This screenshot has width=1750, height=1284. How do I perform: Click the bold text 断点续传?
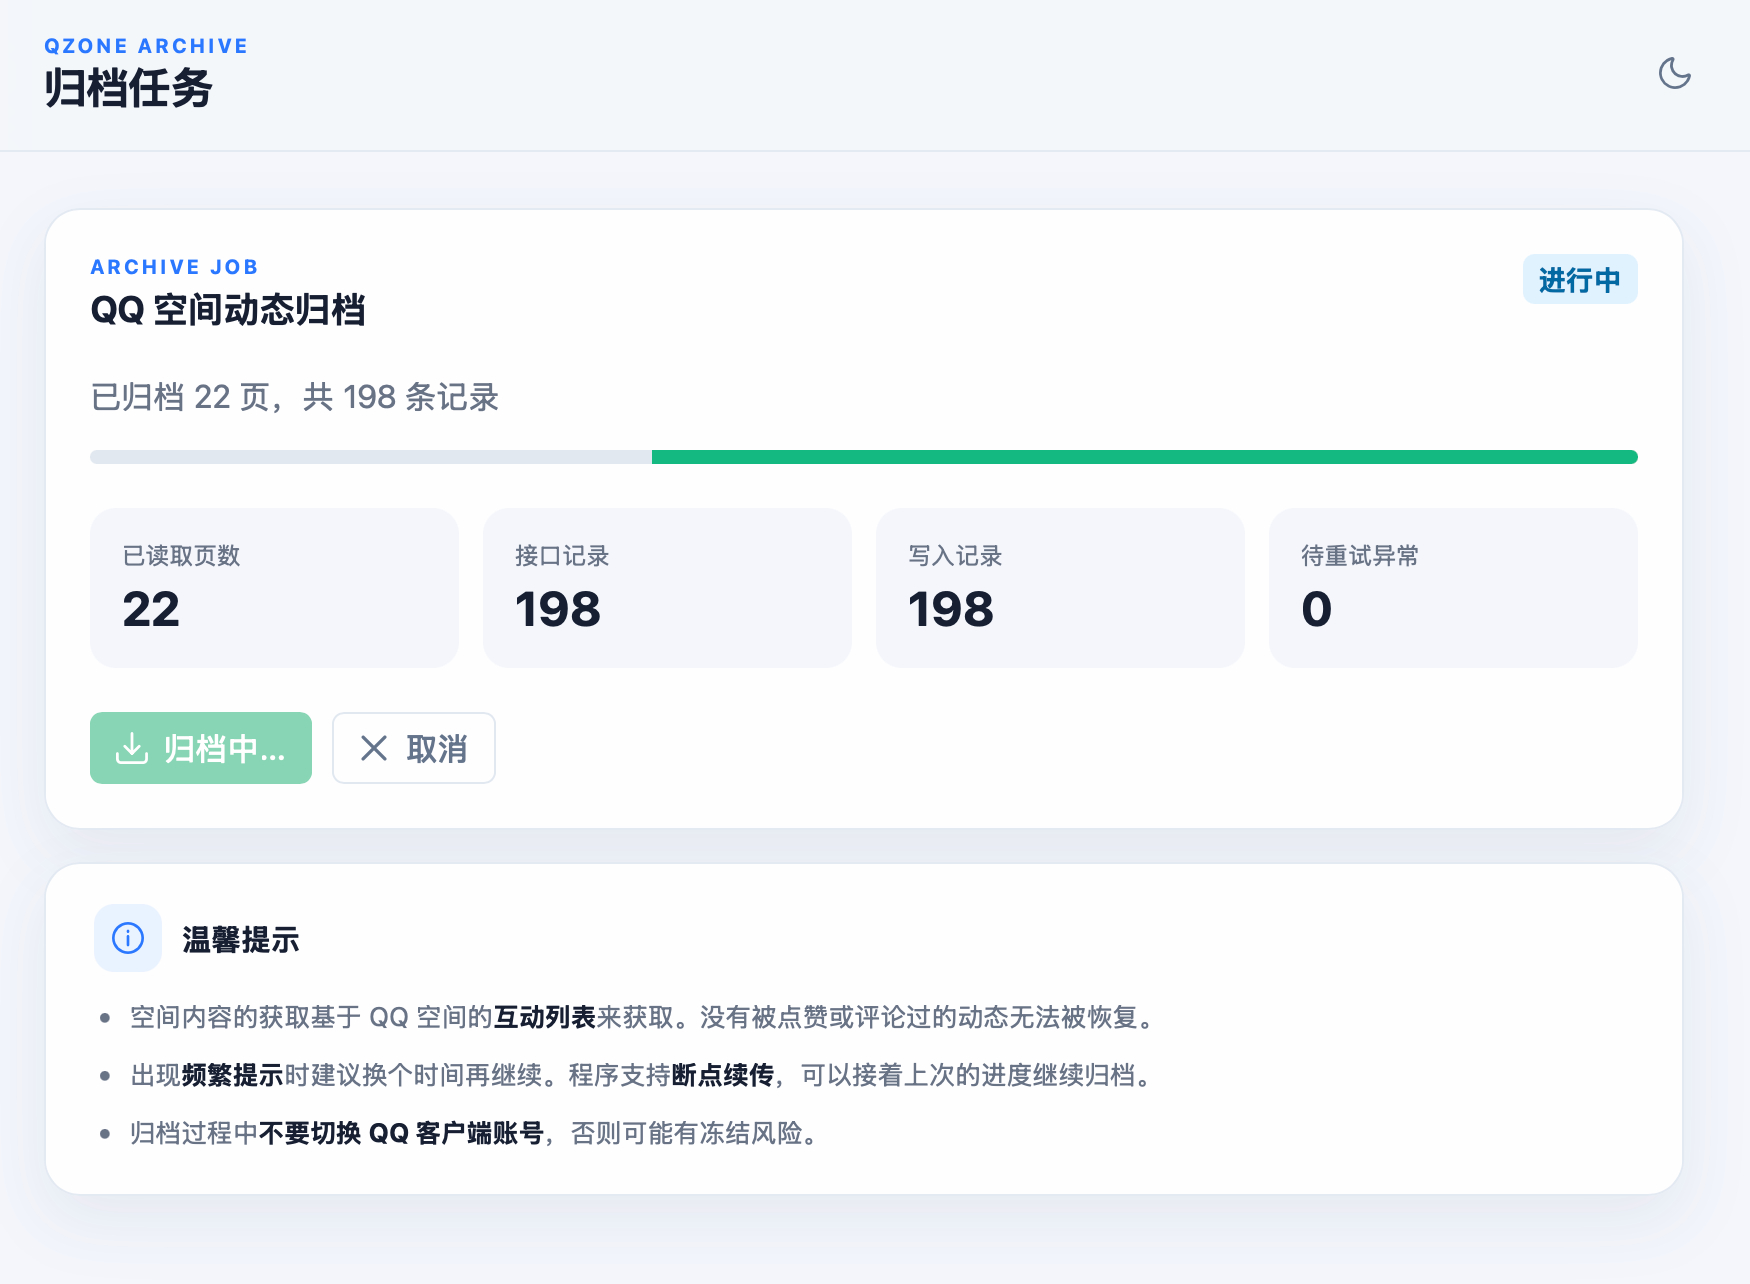coord(723,1075)
